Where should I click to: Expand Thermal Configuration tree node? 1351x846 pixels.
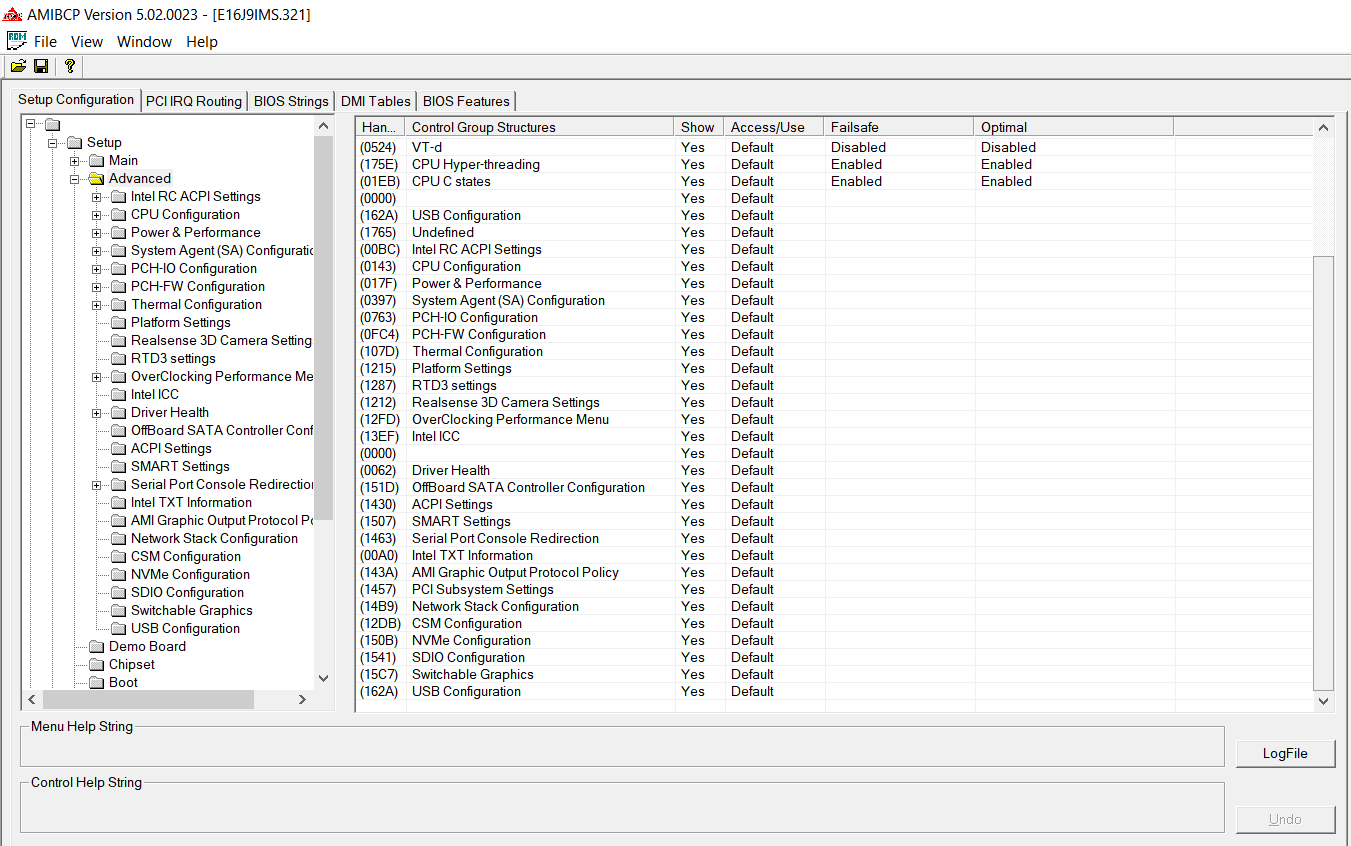point(97,305)
